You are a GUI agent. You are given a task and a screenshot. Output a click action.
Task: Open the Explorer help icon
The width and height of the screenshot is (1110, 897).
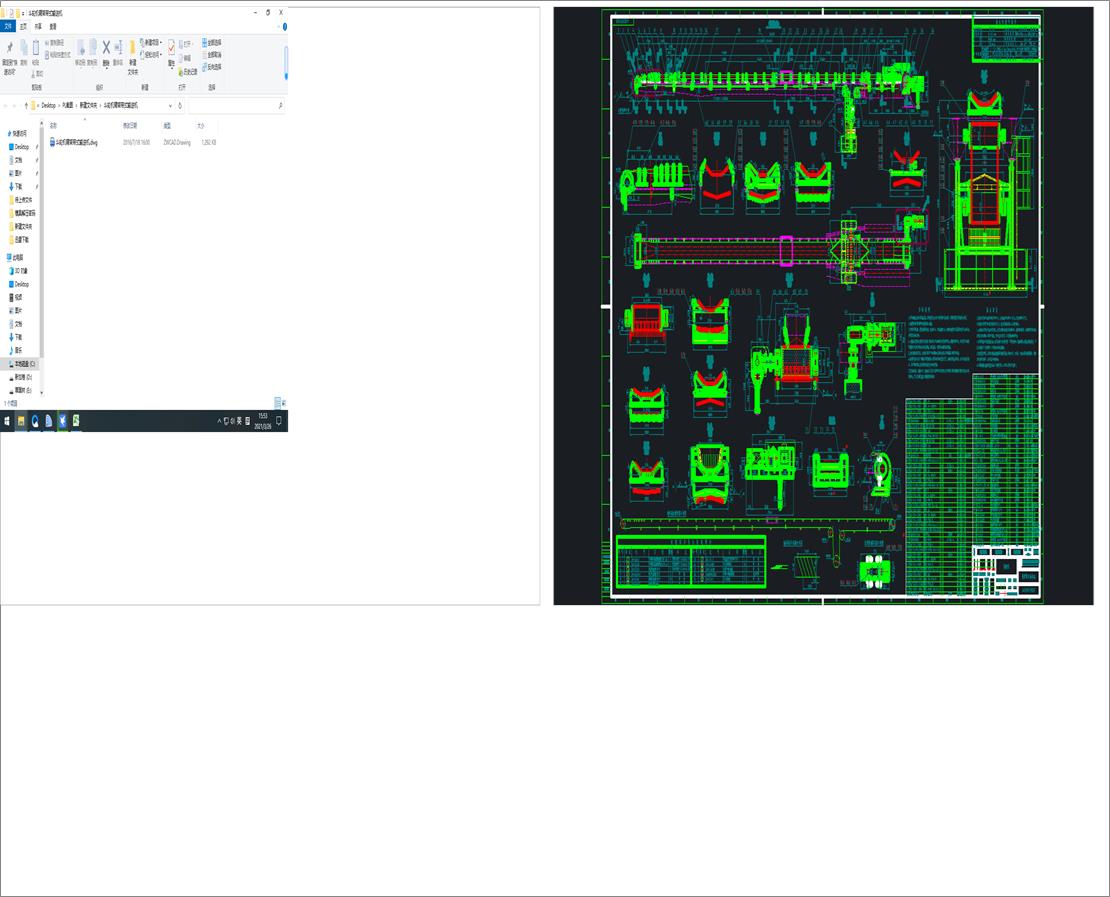[285, 26]
